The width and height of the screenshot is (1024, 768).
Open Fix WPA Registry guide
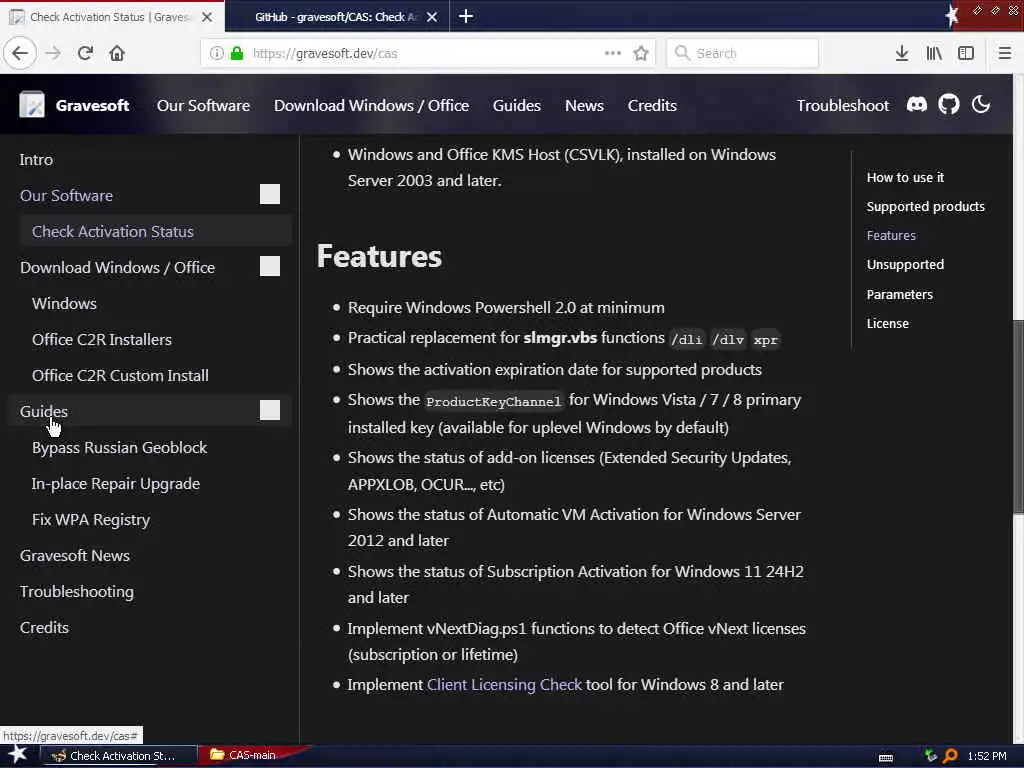(x=91, y=519)
